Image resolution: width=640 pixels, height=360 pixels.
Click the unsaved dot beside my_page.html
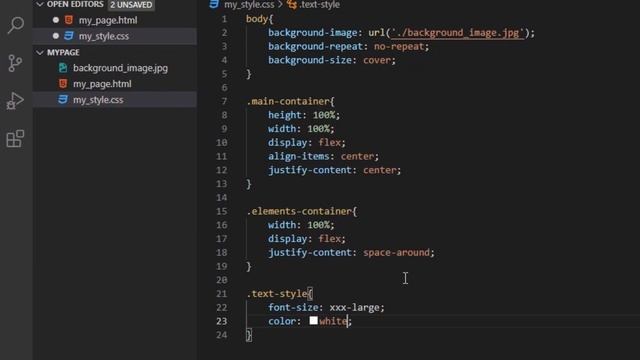(x=56, y=20)
